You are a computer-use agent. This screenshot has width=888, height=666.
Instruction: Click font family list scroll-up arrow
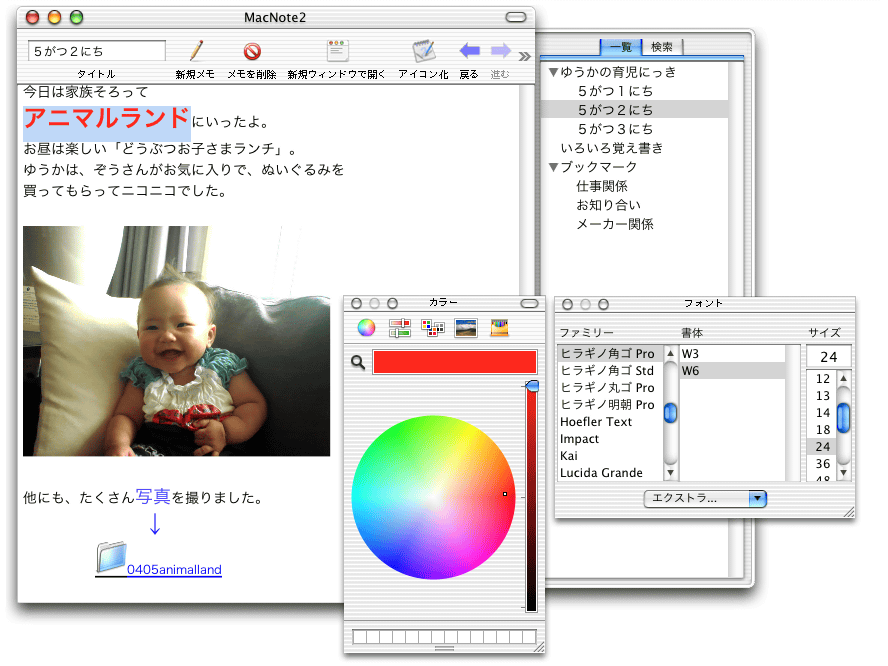coord(671,353)
